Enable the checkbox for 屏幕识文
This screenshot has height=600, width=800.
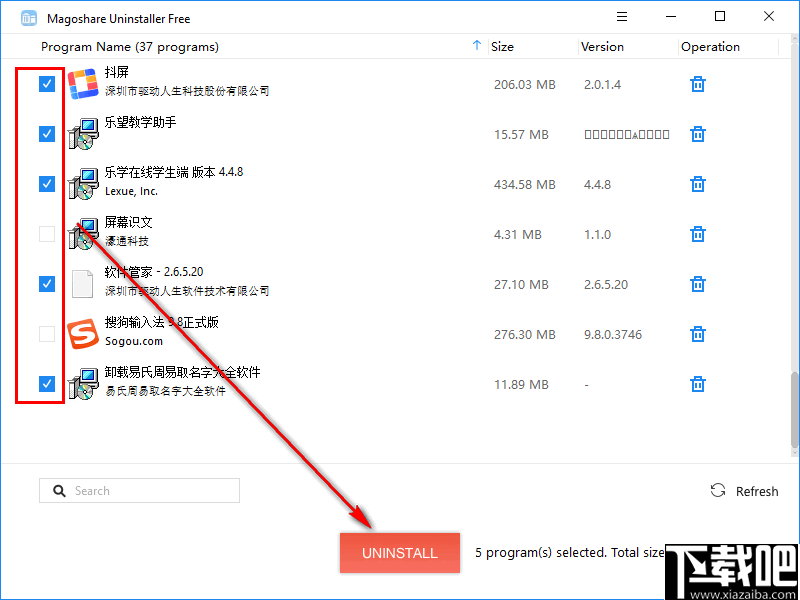(x=46, y=233)
